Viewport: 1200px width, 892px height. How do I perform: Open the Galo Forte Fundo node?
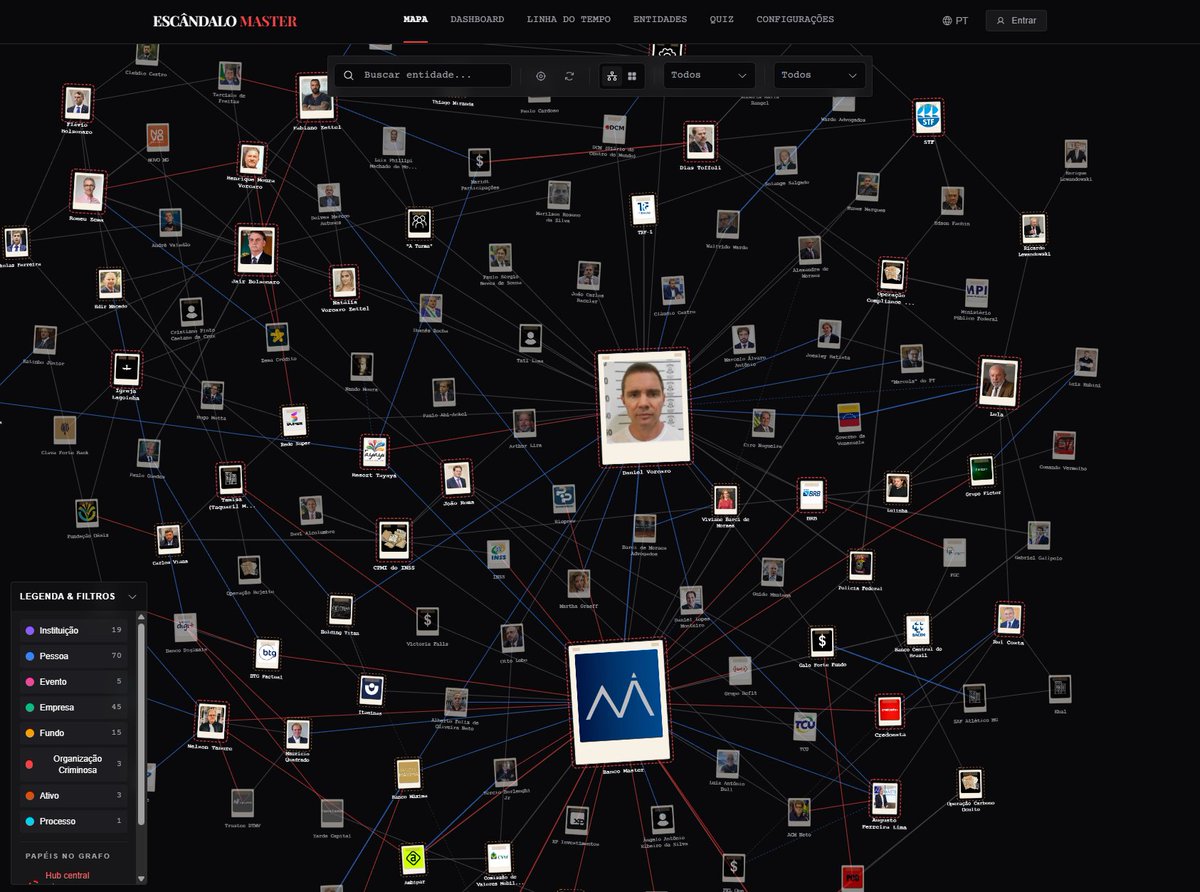coord(822,642)
